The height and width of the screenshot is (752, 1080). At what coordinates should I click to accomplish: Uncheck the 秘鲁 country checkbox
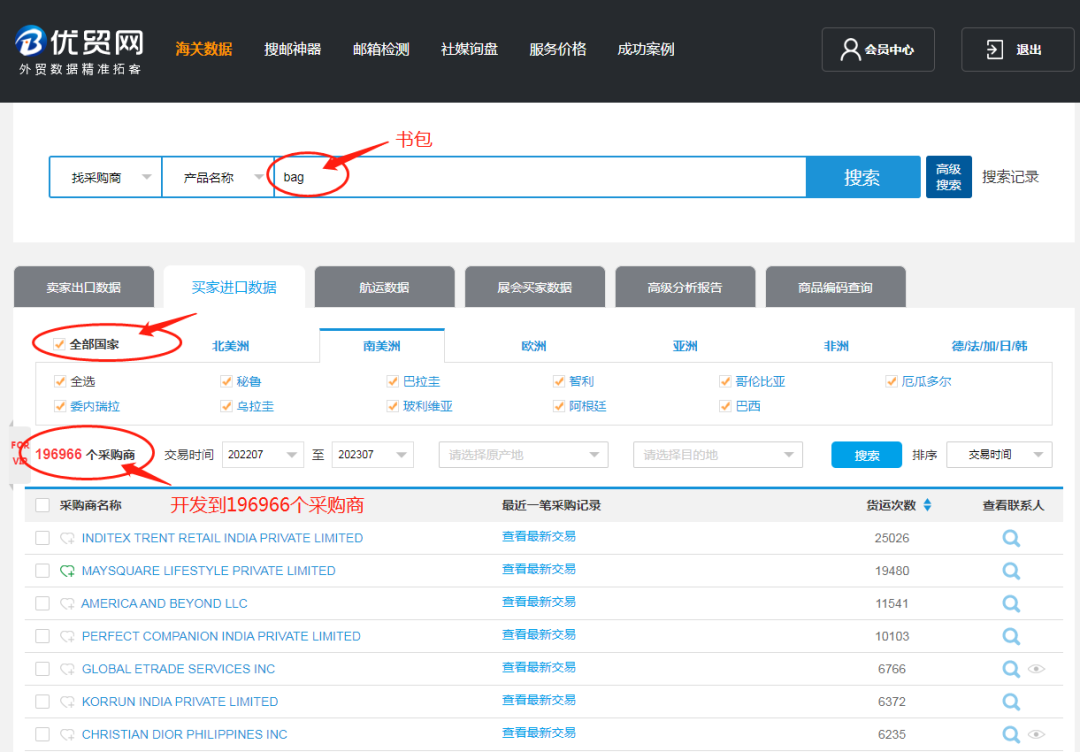click(227, 381)
